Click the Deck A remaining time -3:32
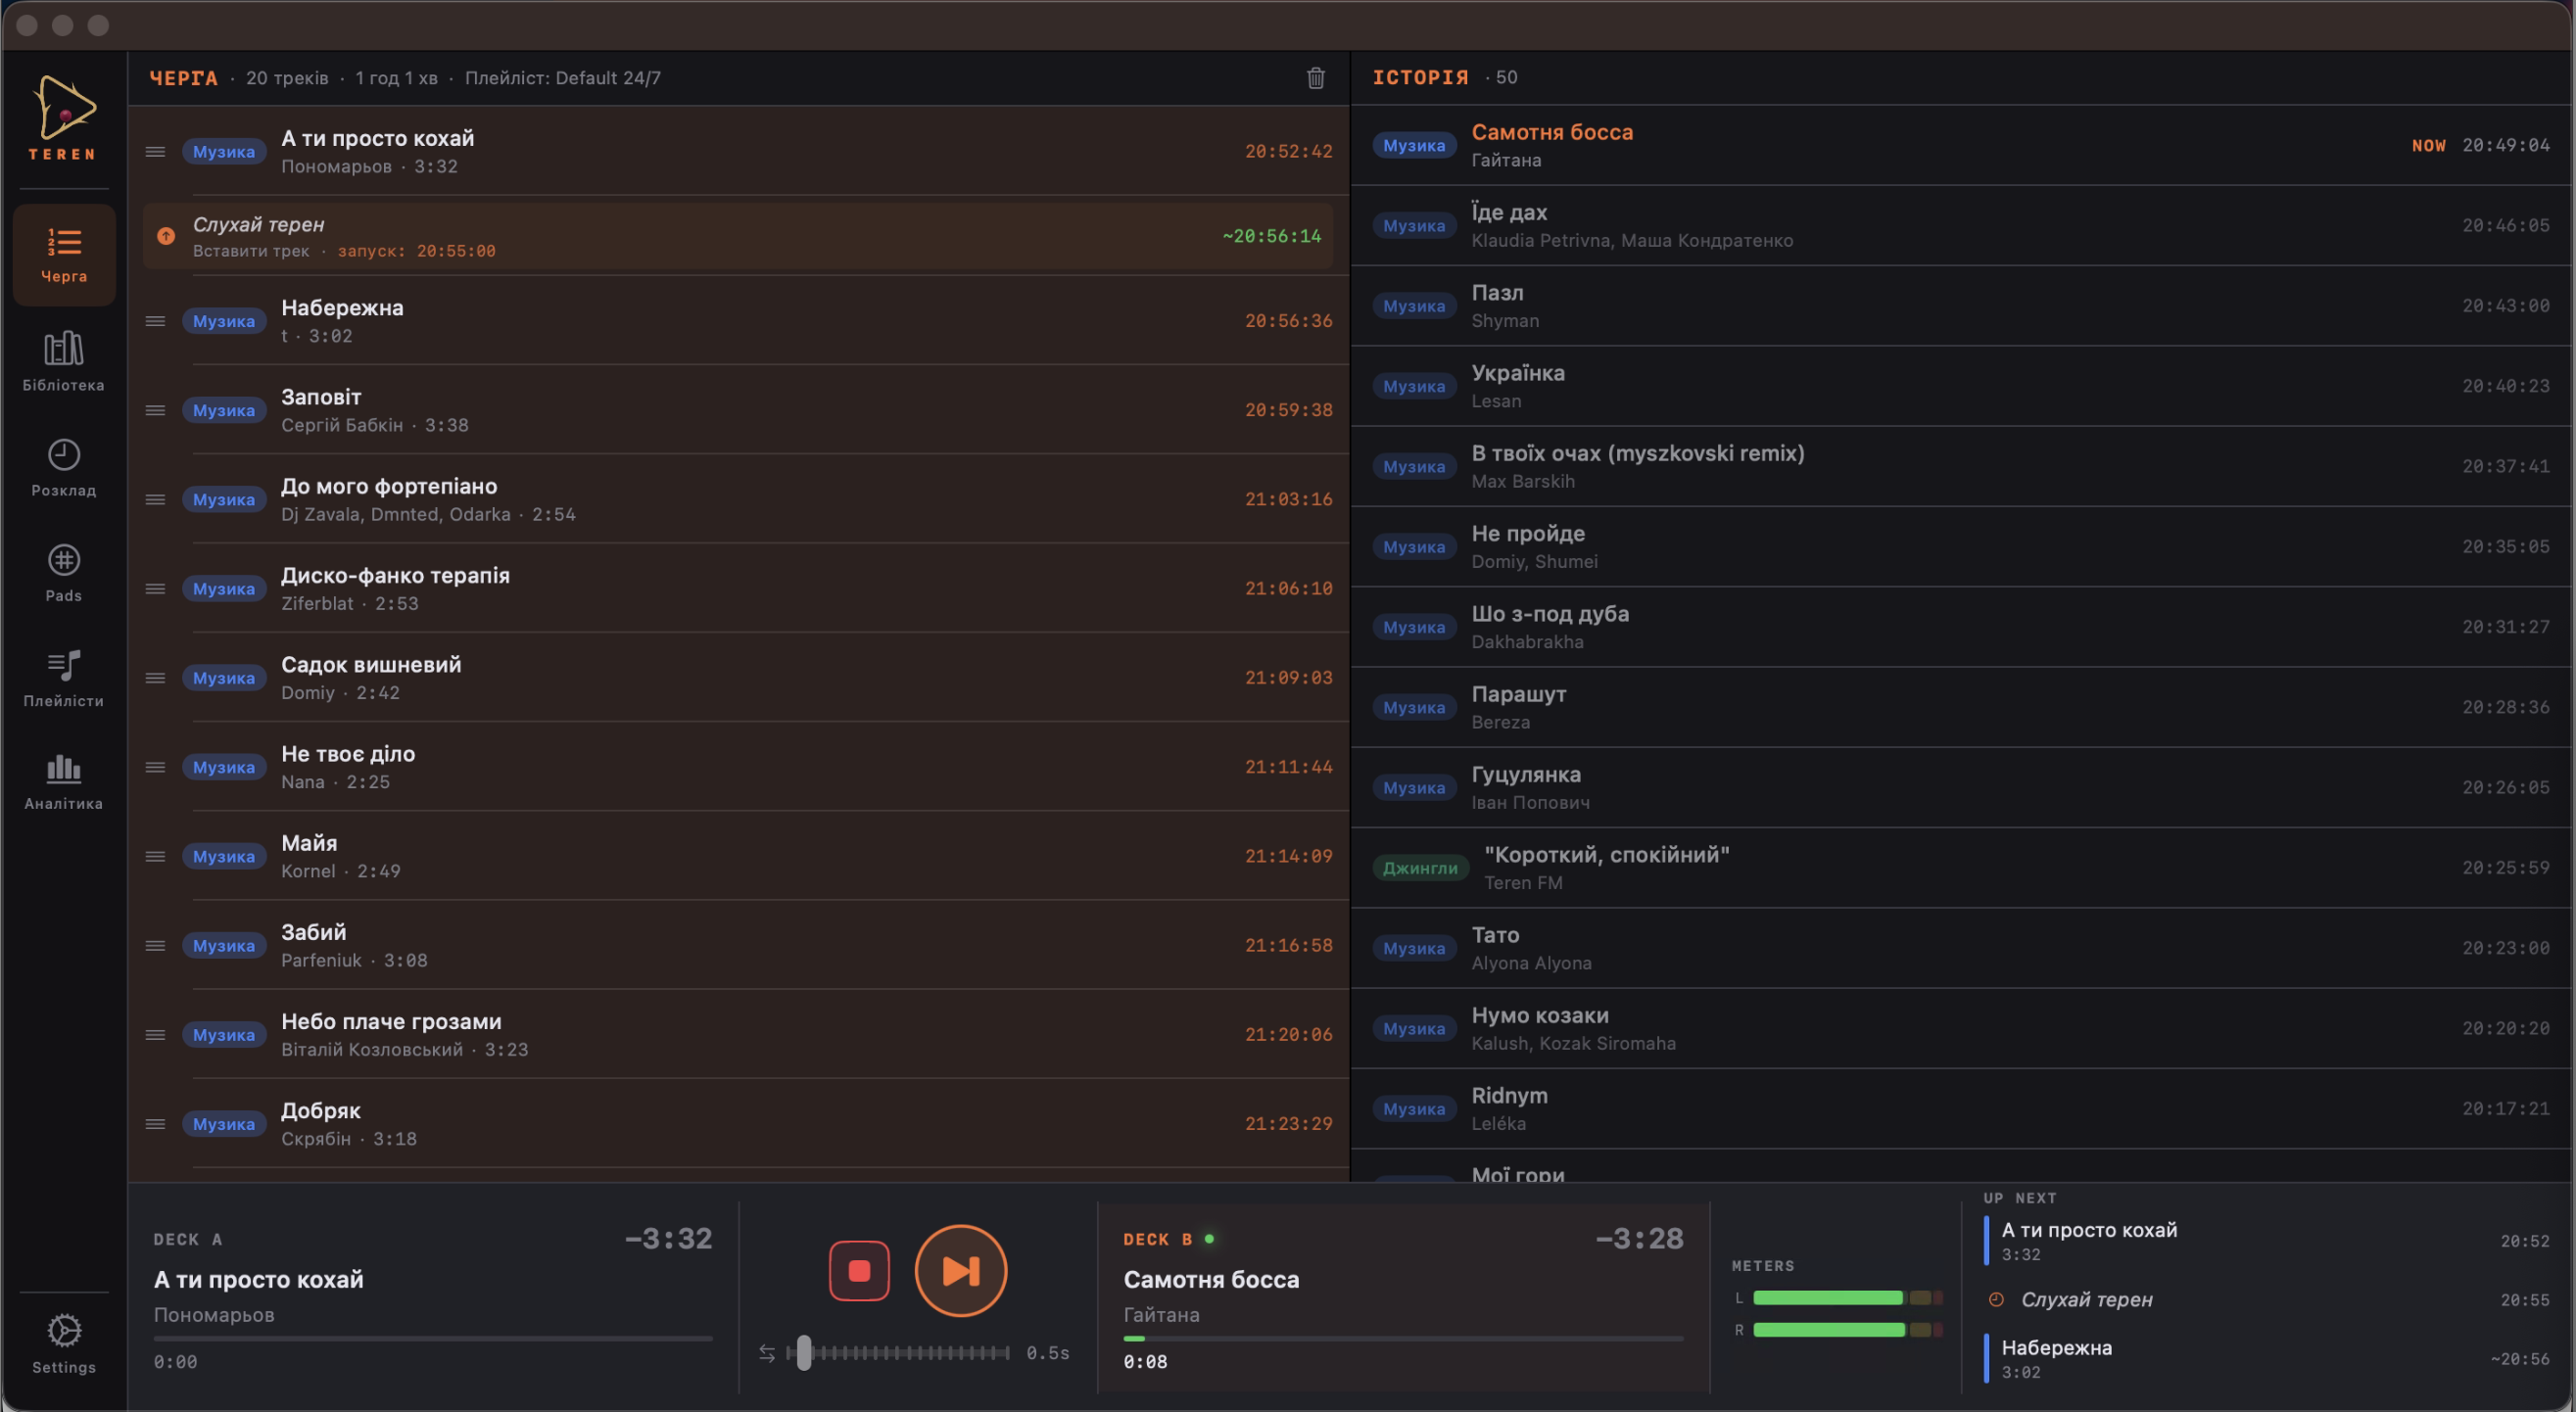 coord(668,1238)
